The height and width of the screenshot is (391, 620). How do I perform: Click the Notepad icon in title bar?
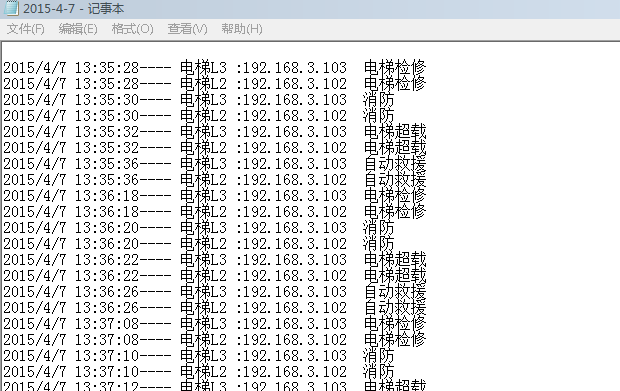pyautogui.click(x=11, y=8)
